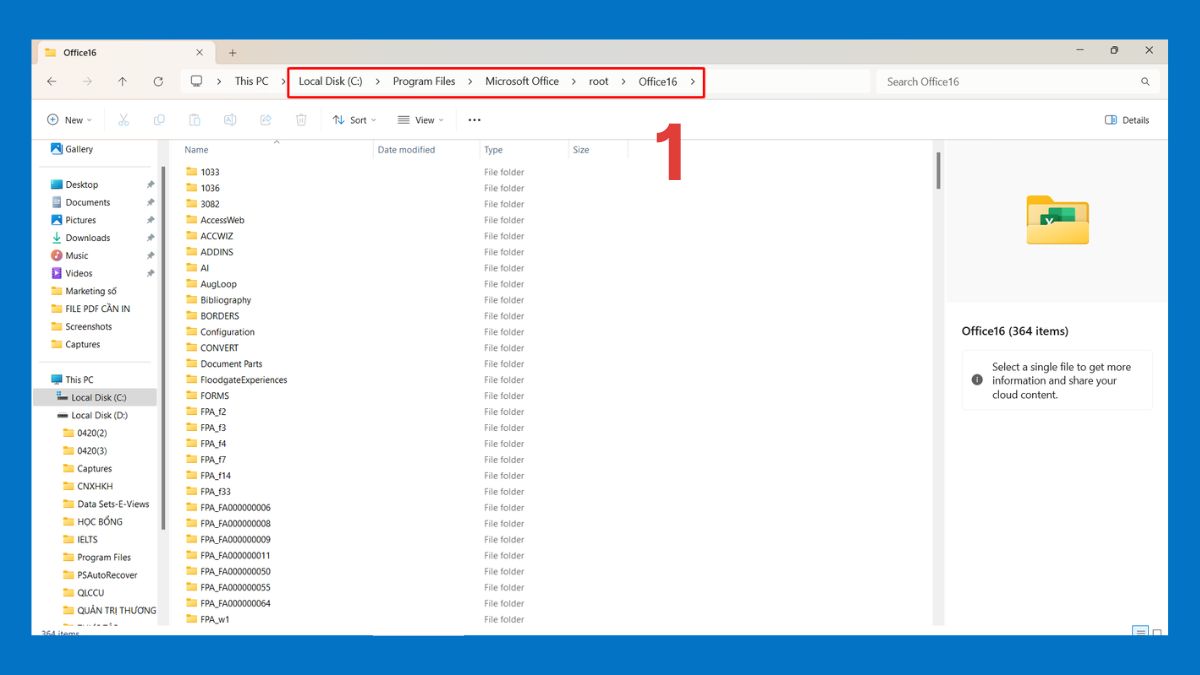Click the Back navigation arrow
The width and height of the screenshot is (1200, 675).
click(52, 82)
